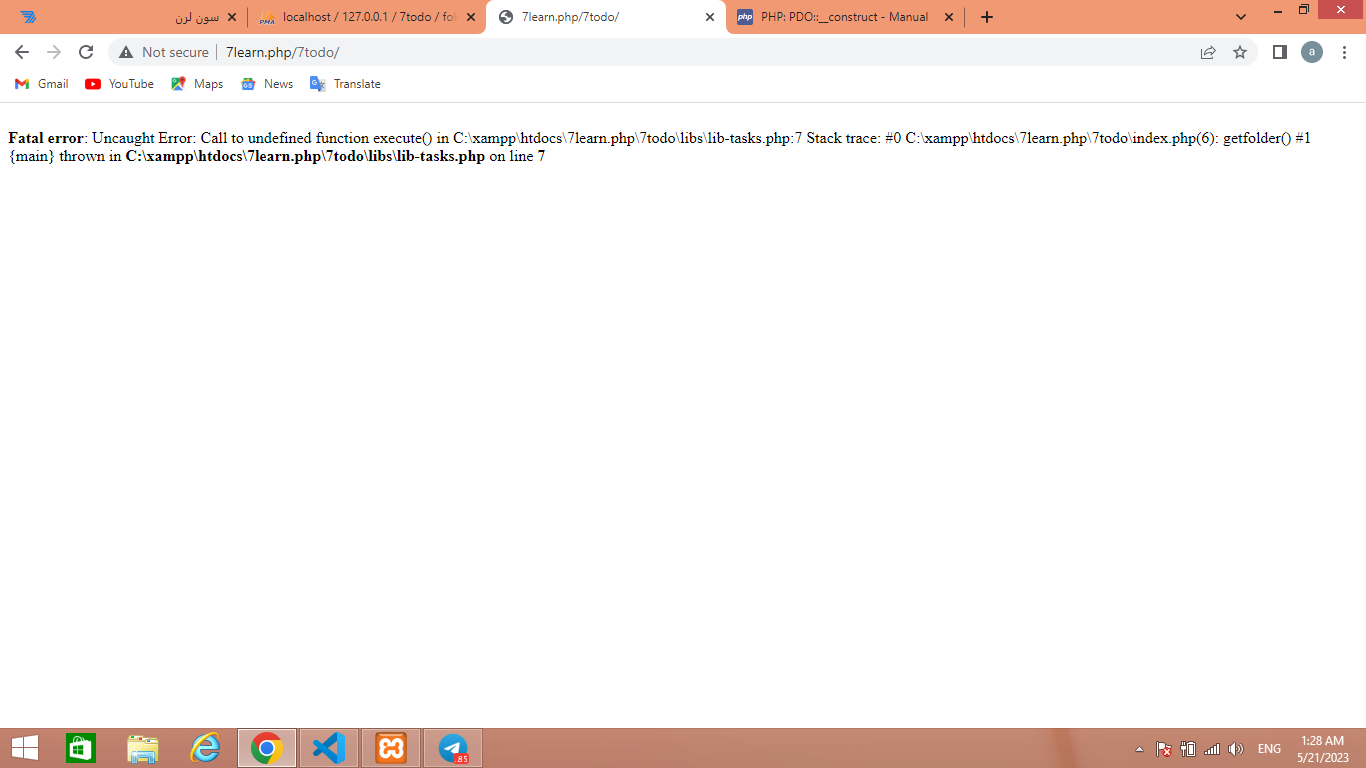Expand the tab search dropdown
This screenshot has width=1366, height=768.
pos(1241,17)
